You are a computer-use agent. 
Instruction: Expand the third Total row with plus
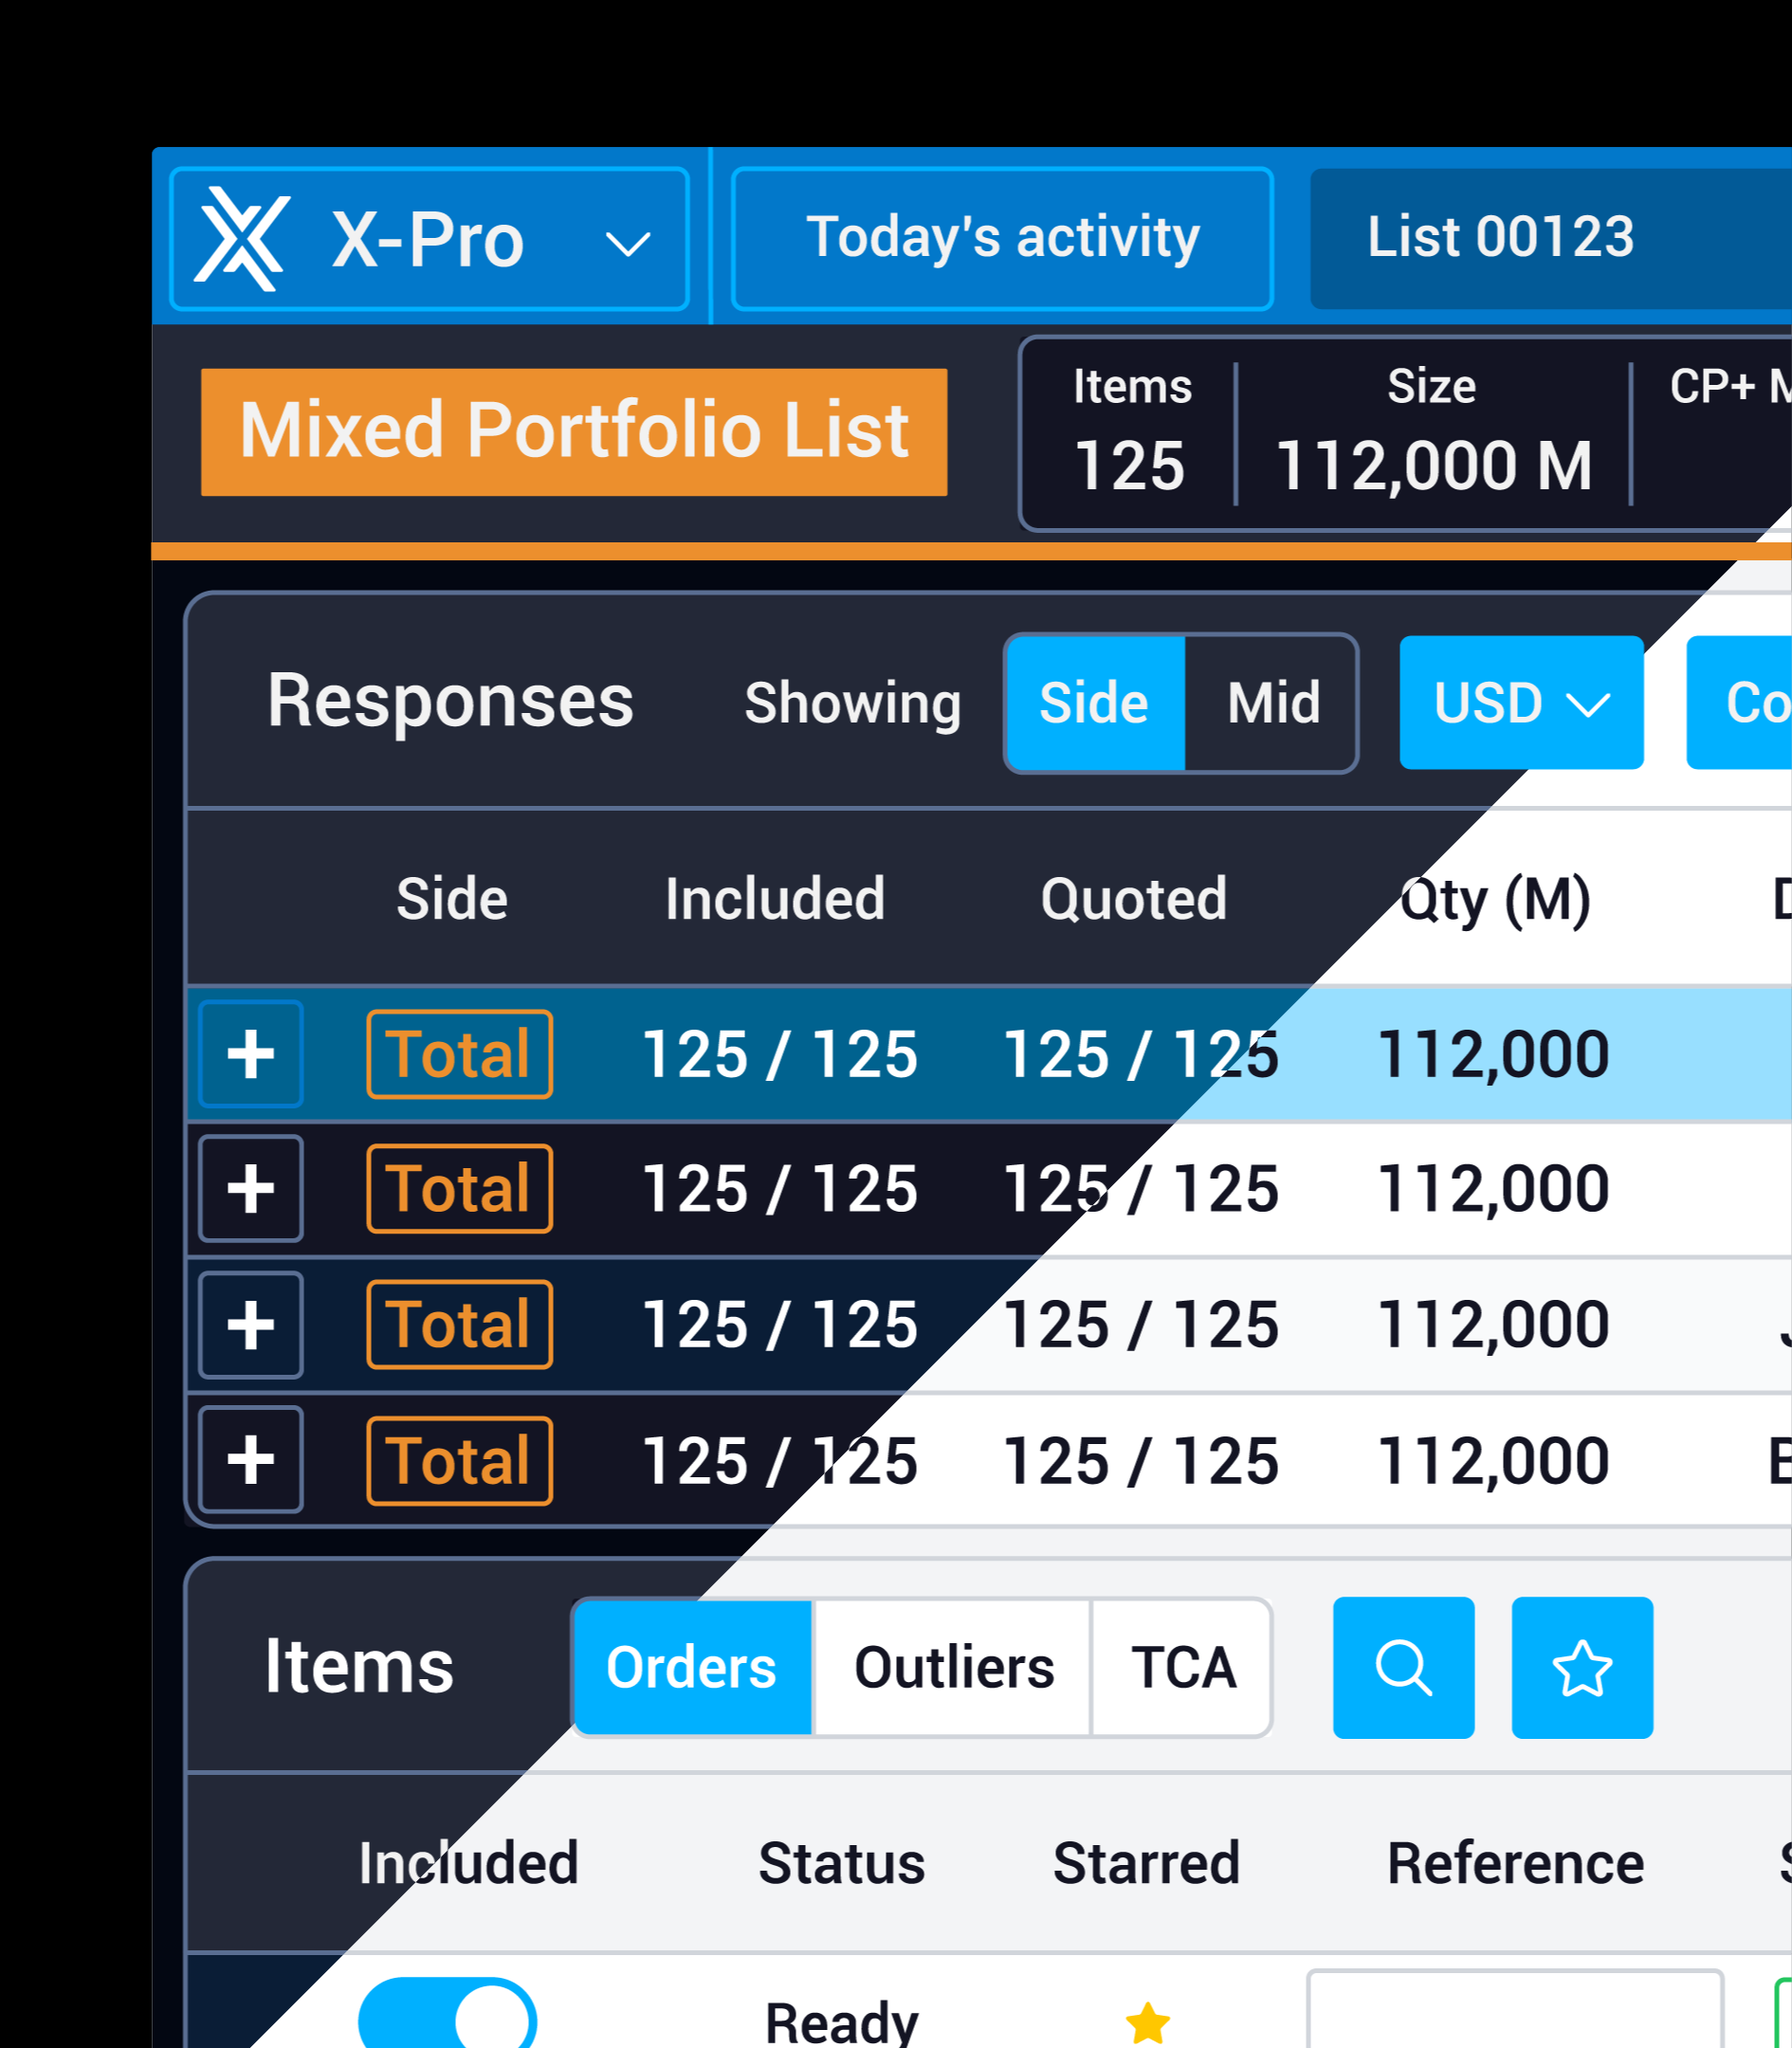251,1325
